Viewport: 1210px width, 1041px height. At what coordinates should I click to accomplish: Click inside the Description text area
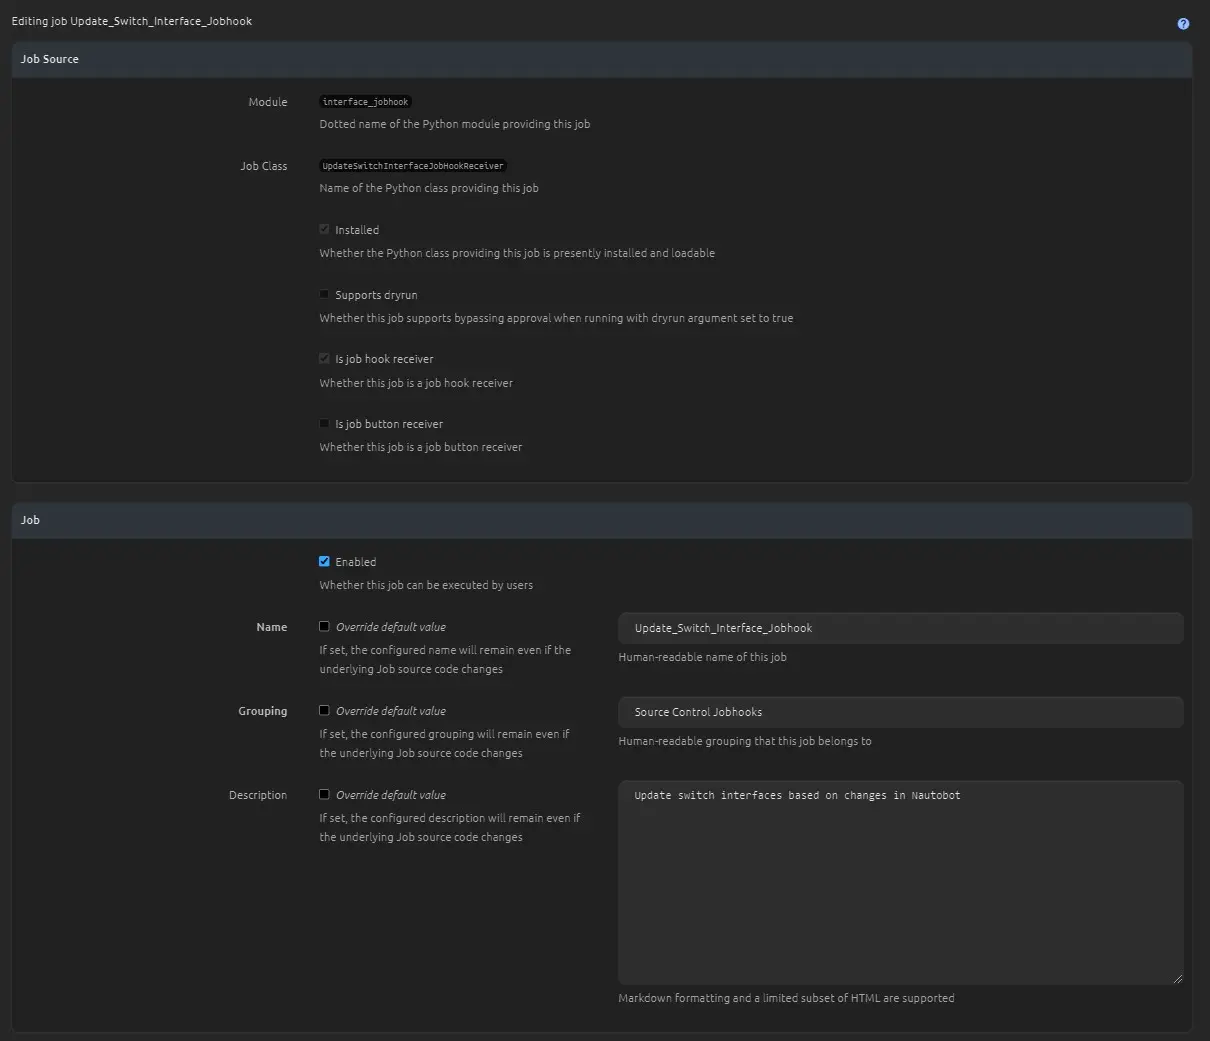point(900,882)
